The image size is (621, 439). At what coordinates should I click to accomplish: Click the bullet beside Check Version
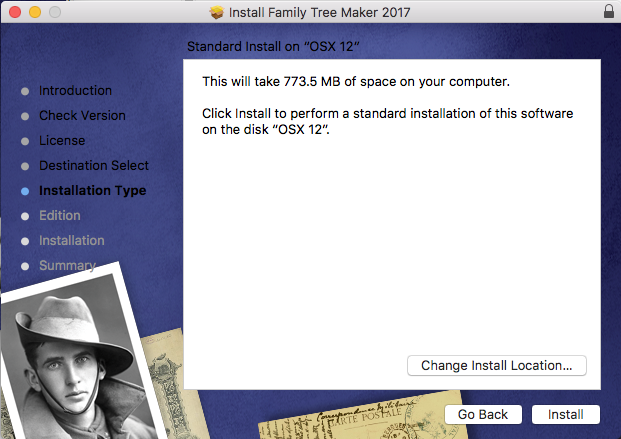point(25,116)
